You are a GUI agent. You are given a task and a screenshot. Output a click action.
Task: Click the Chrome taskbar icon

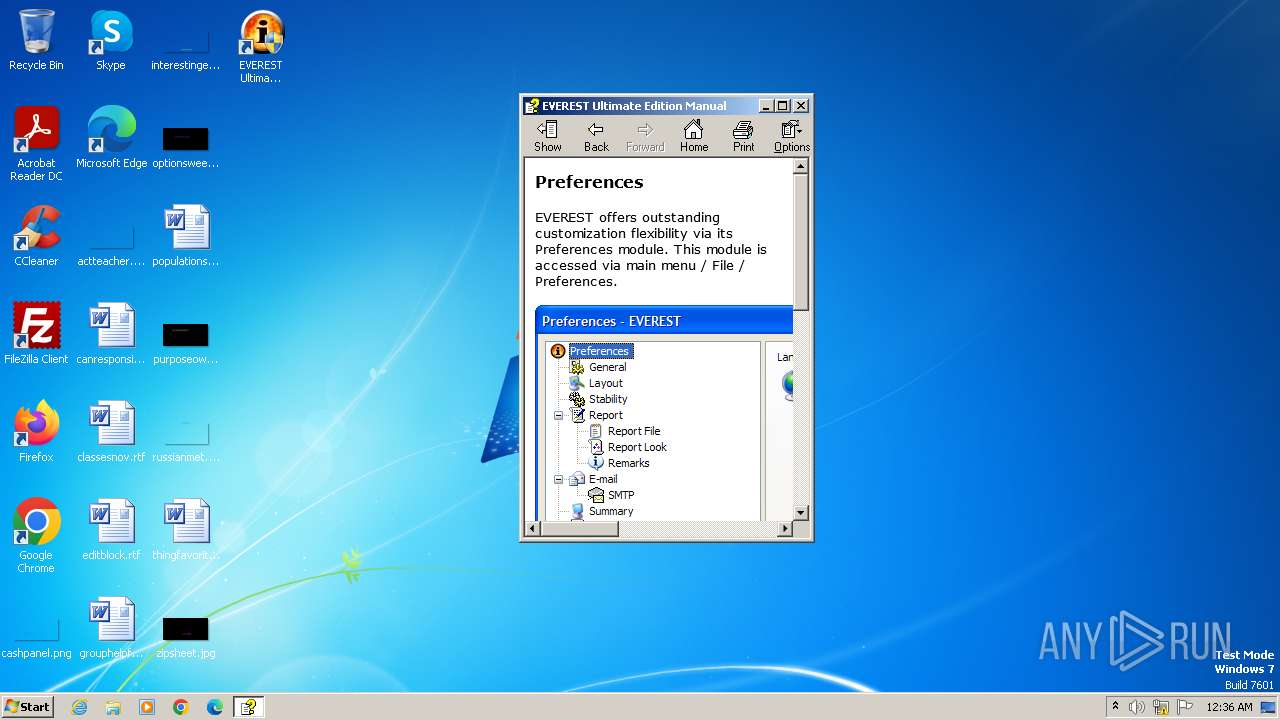pos(181,707)
